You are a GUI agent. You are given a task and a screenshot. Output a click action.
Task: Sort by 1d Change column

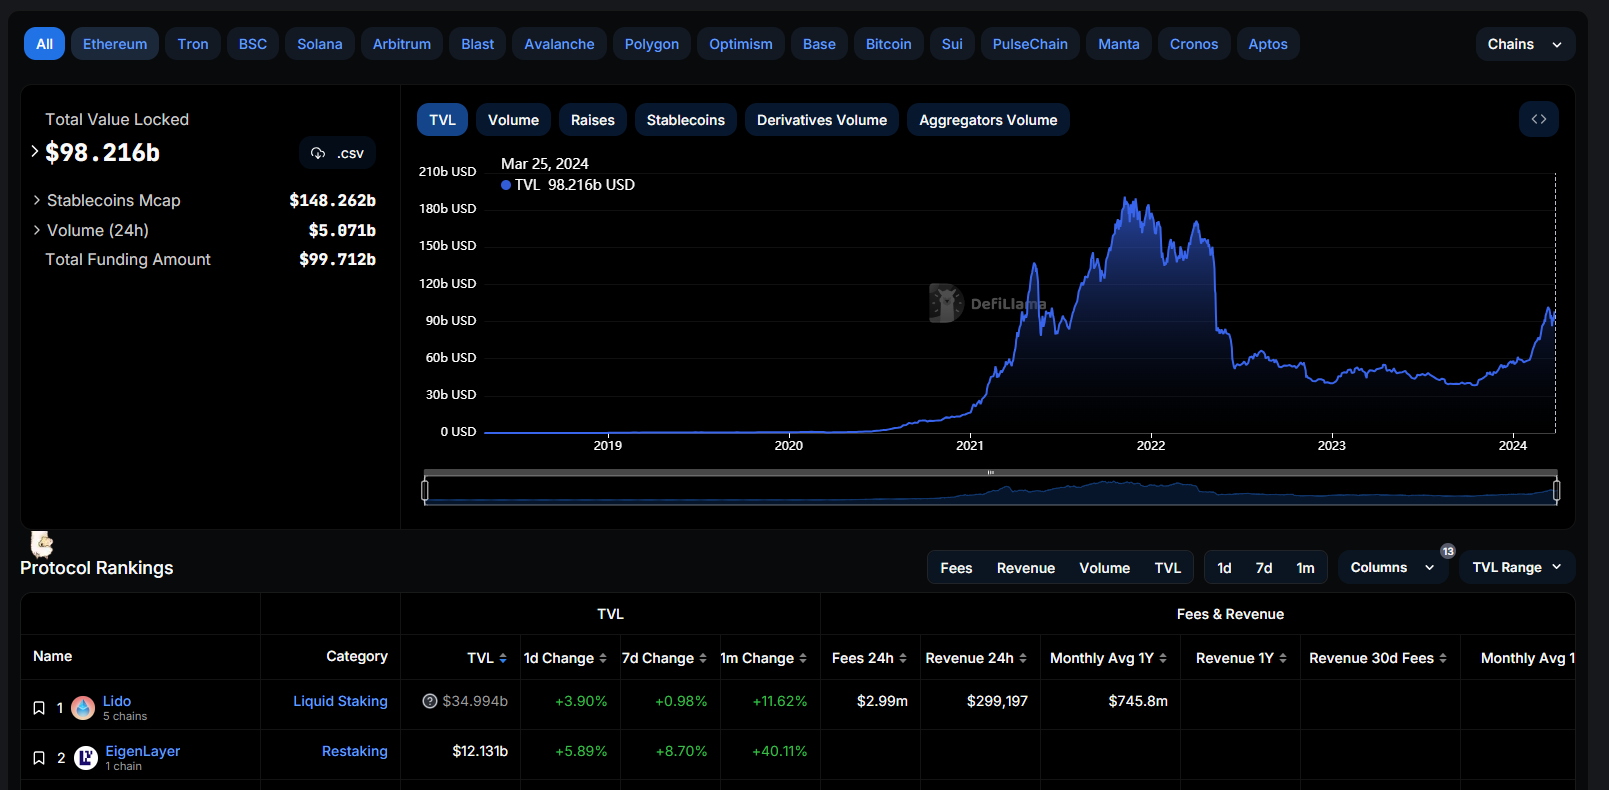(565, 658)
